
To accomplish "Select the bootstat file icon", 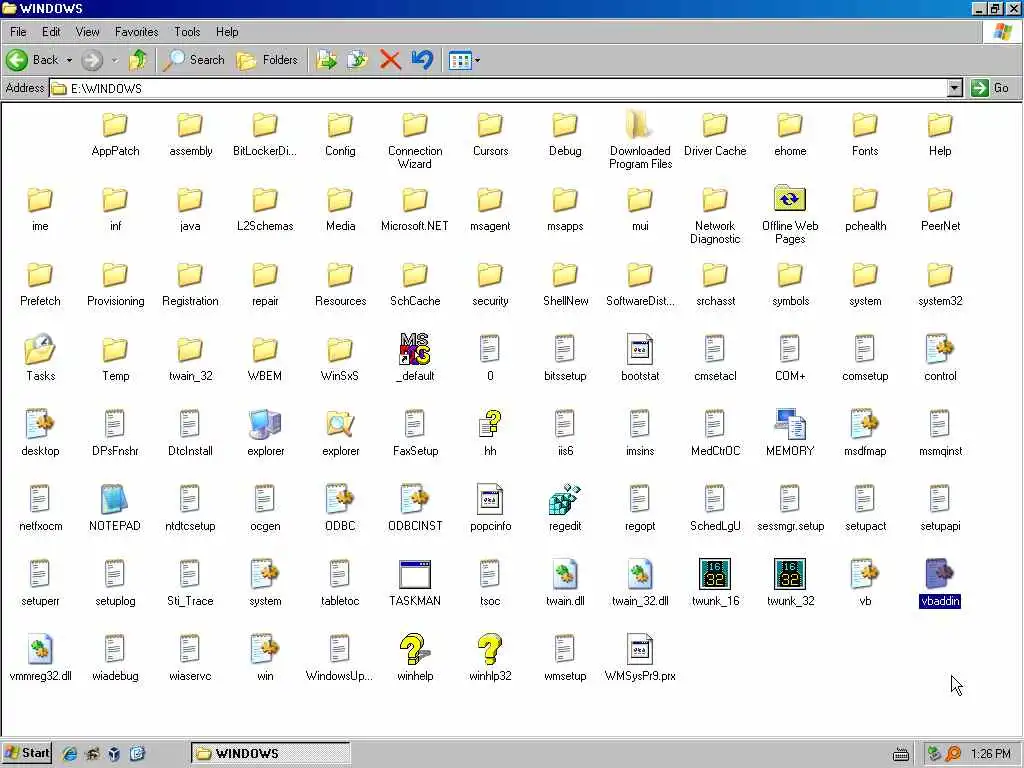I will [640, 349].
